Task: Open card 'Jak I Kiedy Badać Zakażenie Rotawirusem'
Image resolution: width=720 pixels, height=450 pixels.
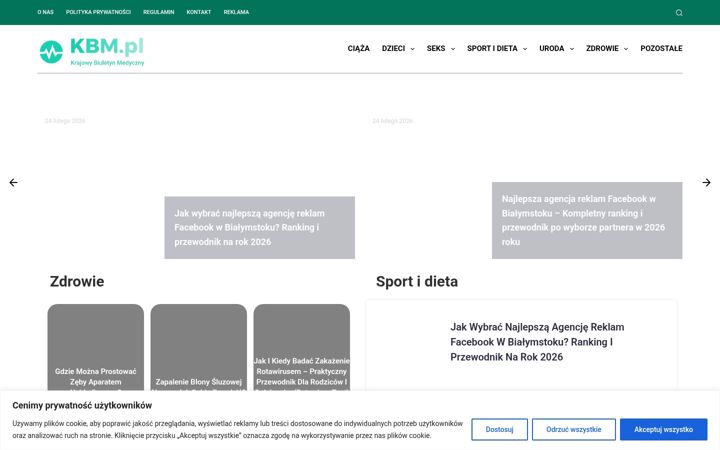Action: click(x=302, y=348)
